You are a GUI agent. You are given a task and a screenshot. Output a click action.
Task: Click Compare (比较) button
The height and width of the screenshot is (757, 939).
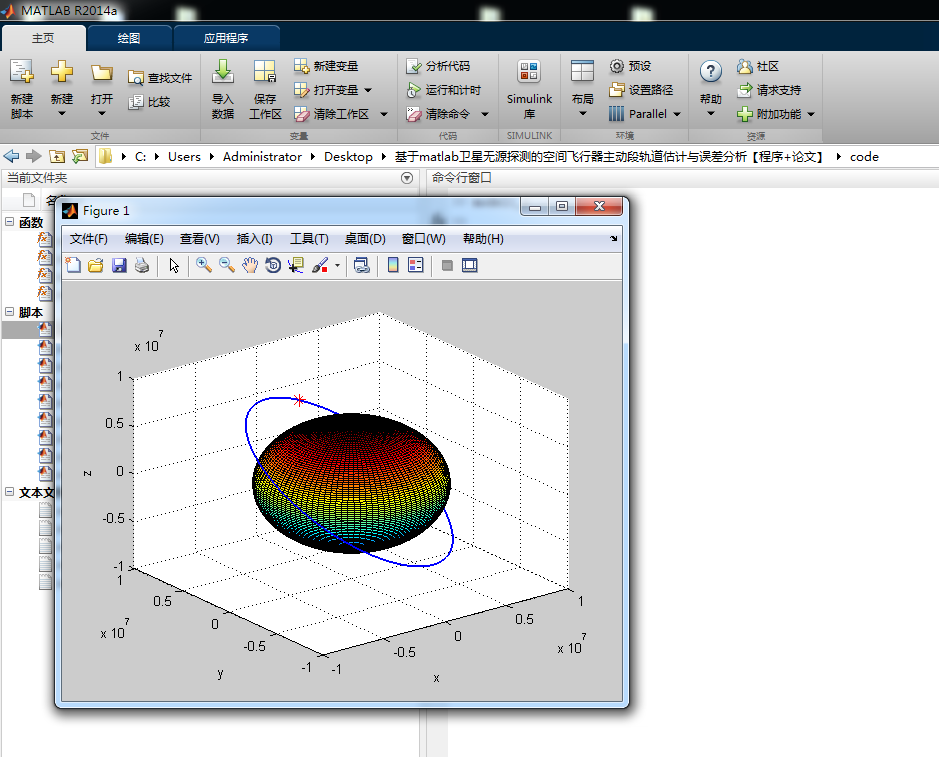150,102
